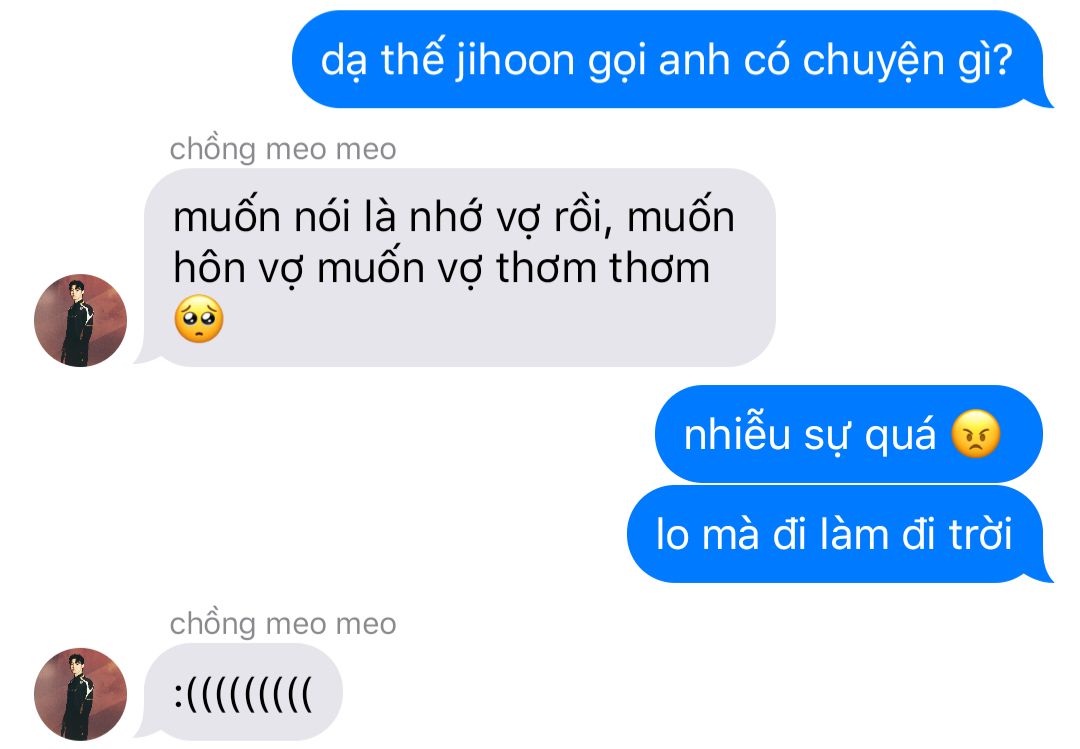Select the gray bubble starting 'muốn nói là nhớ vợ rồi'

pyautogui.click(x=456, y=267)
